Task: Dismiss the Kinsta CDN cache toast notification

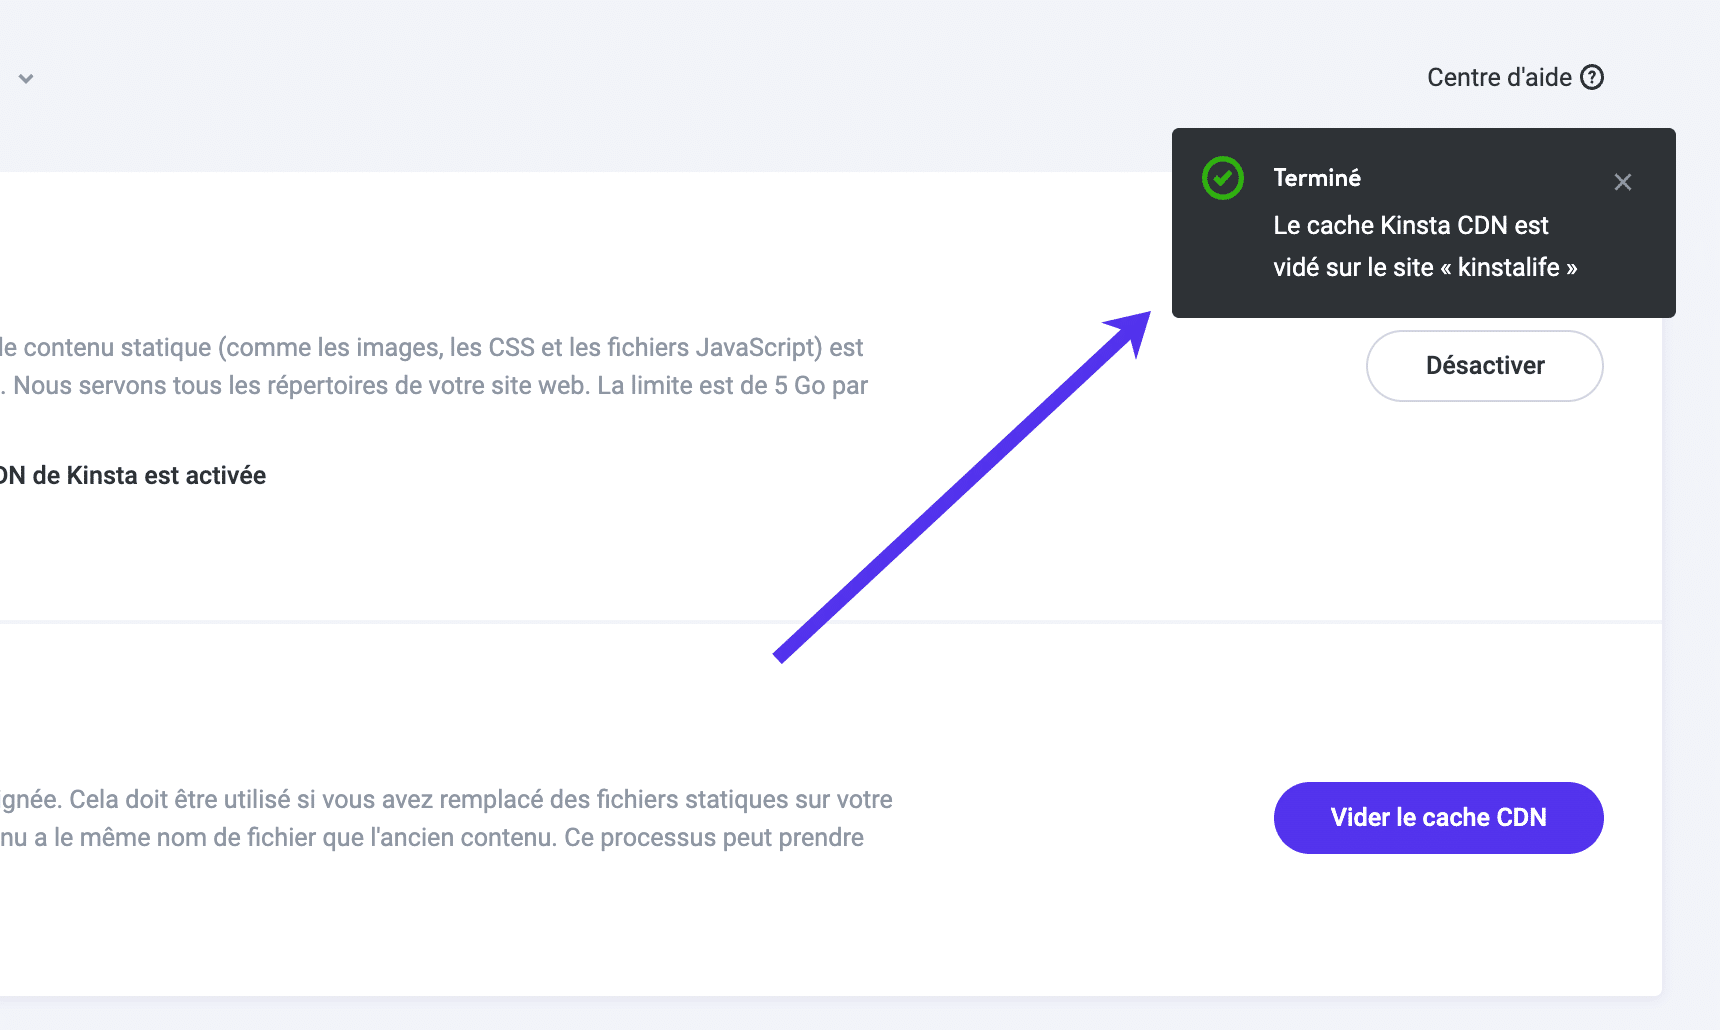Action: coord(1622,182)
